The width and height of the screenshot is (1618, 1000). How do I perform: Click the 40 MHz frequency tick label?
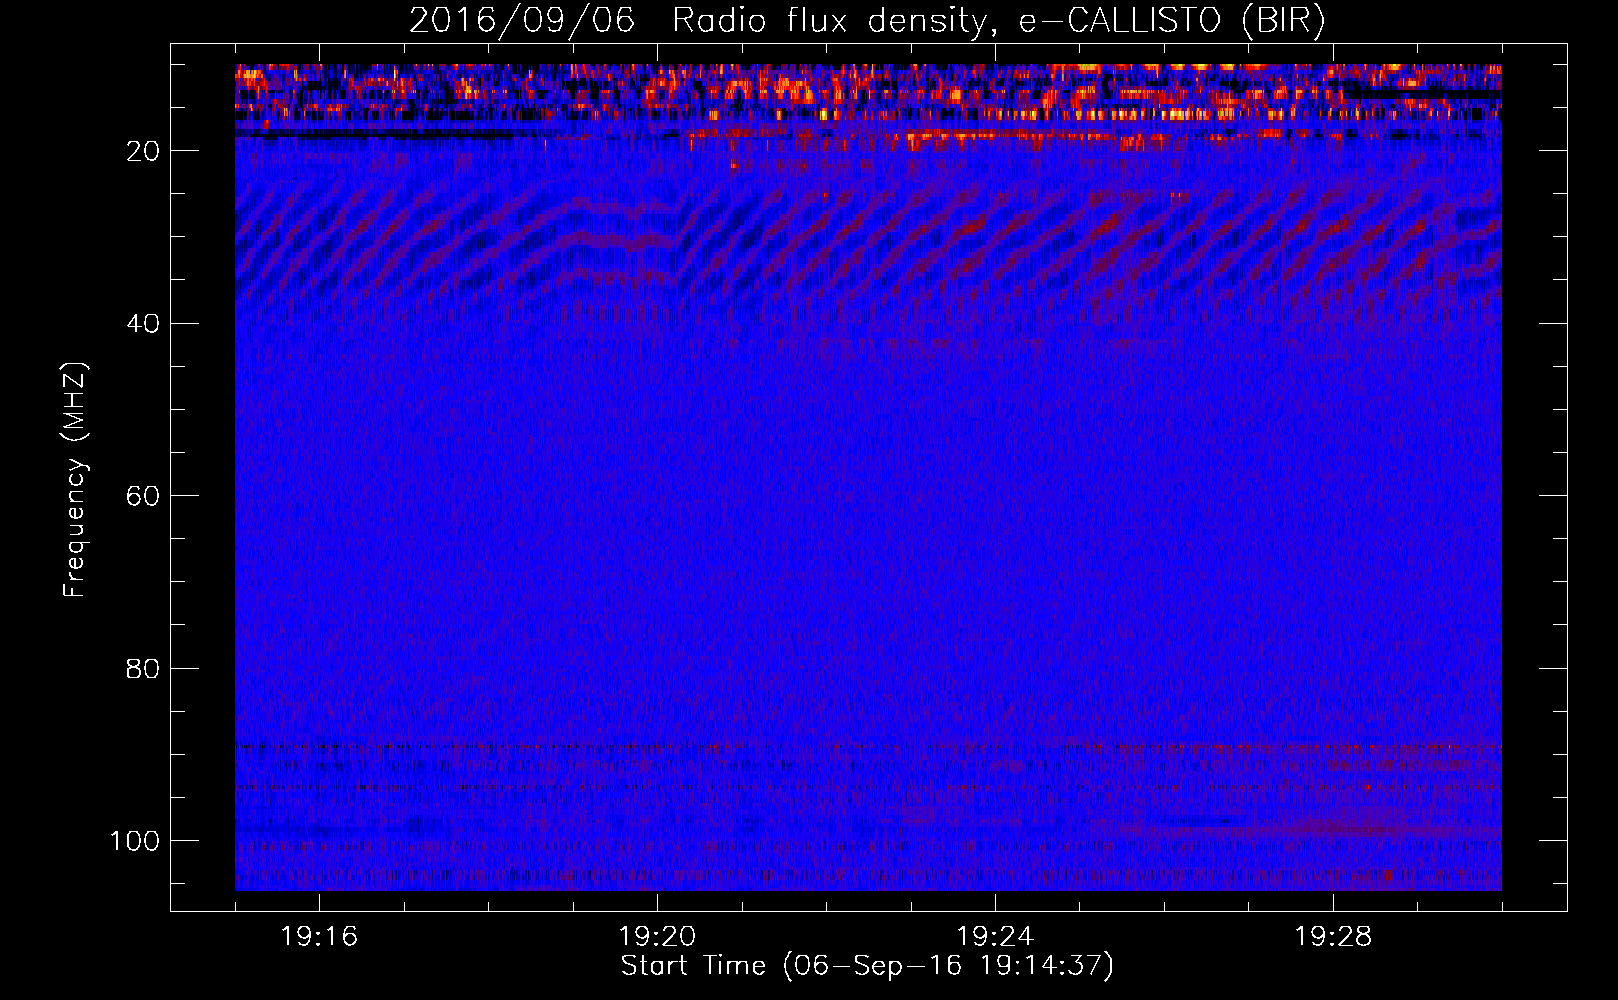click(x=143, y=324)
